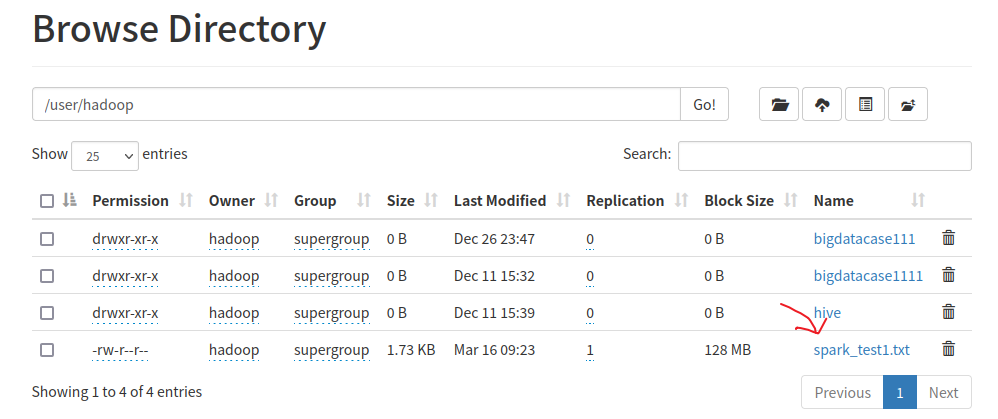Click the create new directory icon
Screen dimensions: 998x419
pyautogui.click(x=908, y=104)
